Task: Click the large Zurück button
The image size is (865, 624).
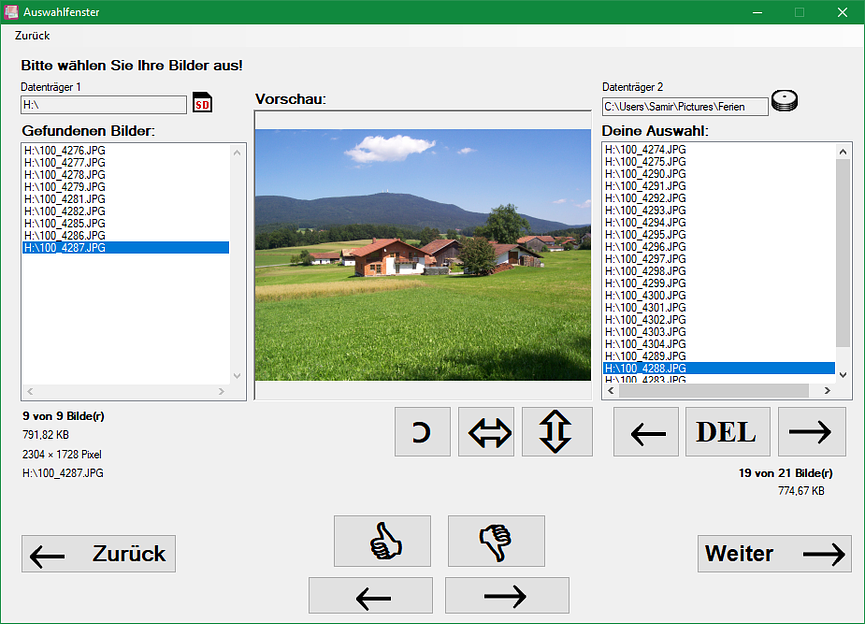Action: coord(98,554)
